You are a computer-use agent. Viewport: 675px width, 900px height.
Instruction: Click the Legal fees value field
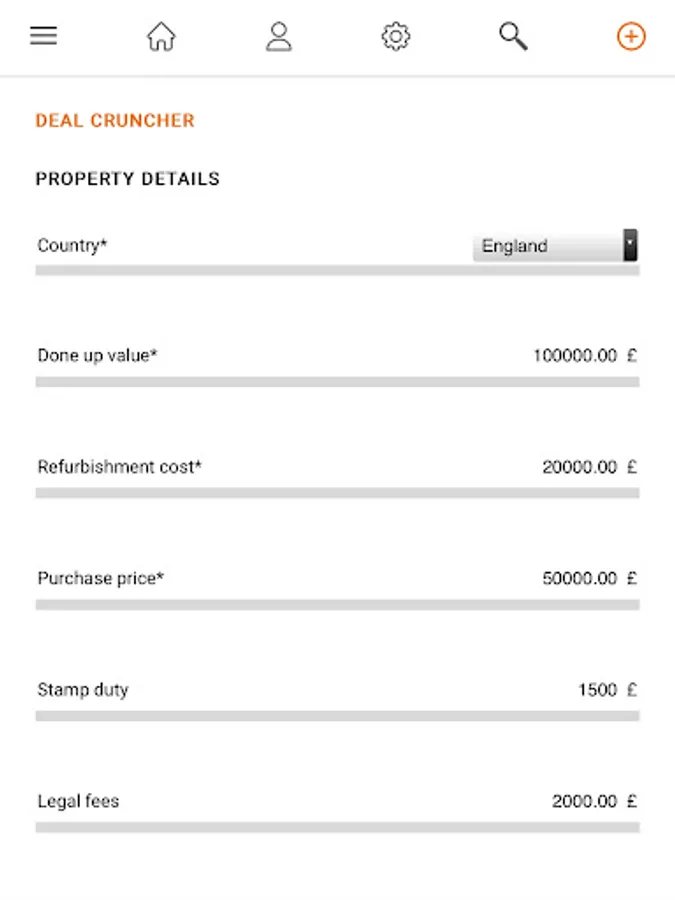coord(585,800)
